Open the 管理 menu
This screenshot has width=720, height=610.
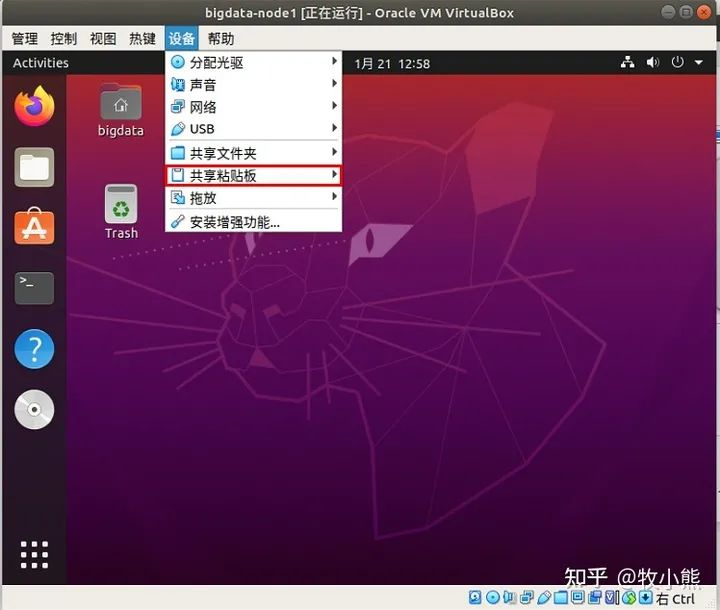[25, 39]
